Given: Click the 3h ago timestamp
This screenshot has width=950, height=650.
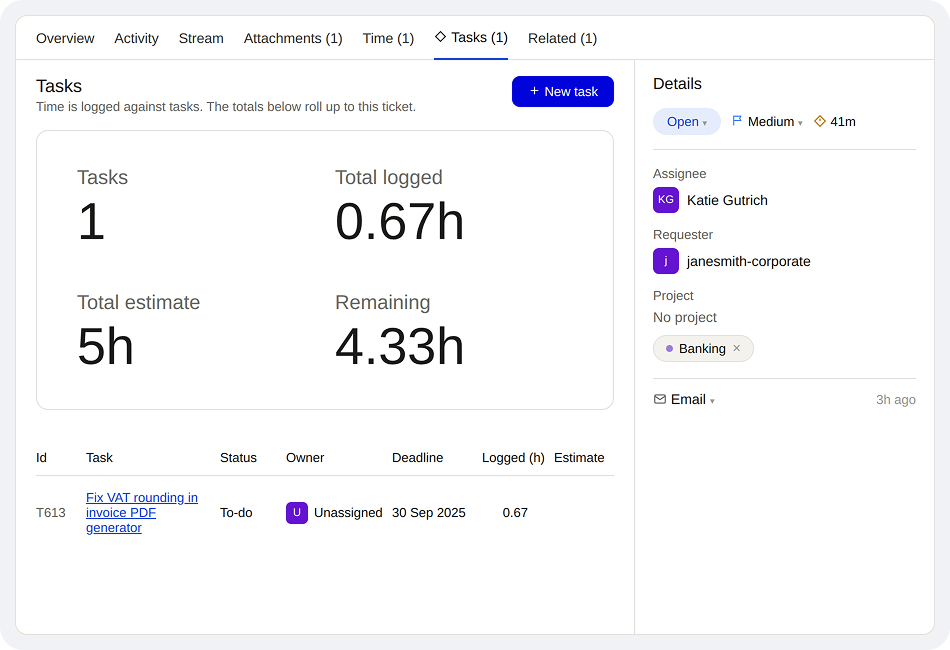Looking at the screenshot, I should (895, 400).
